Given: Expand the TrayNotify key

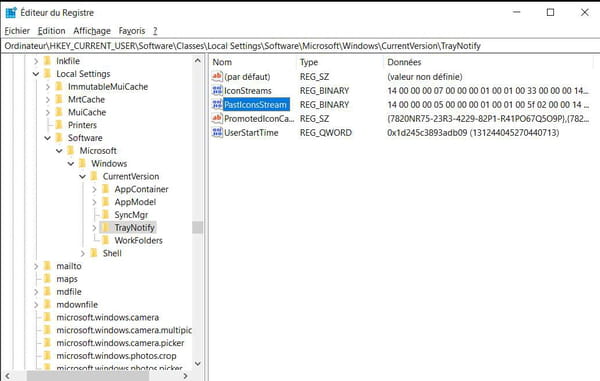Looking at the screenshot, I should click(94, 228).
